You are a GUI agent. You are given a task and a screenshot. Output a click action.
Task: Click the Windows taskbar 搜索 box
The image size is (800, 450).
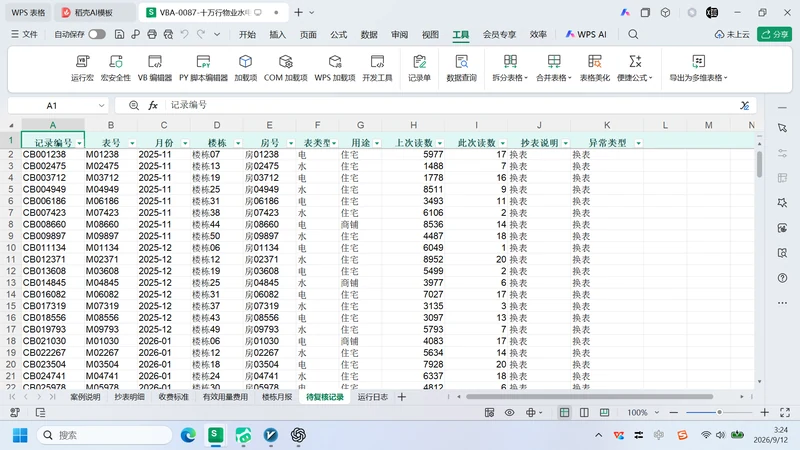click(x=105, y=435)
